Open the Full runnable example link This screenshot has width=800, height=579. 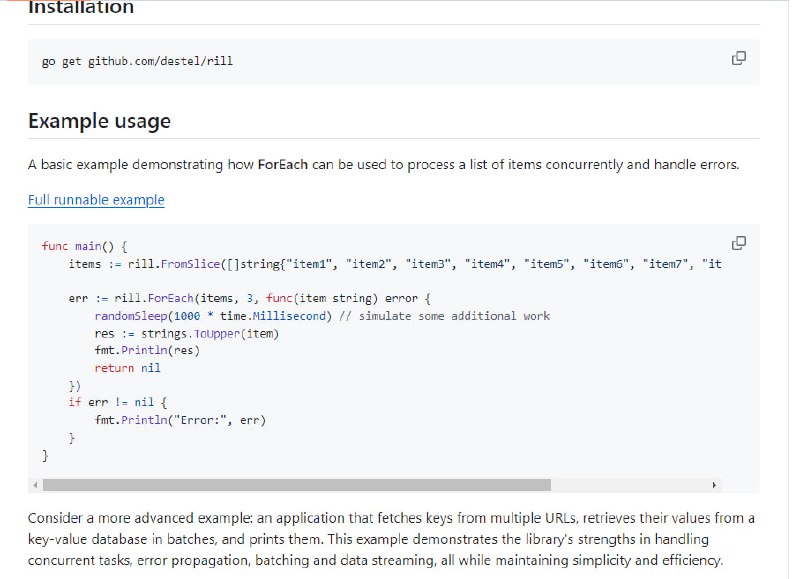(x=96, y=200)
